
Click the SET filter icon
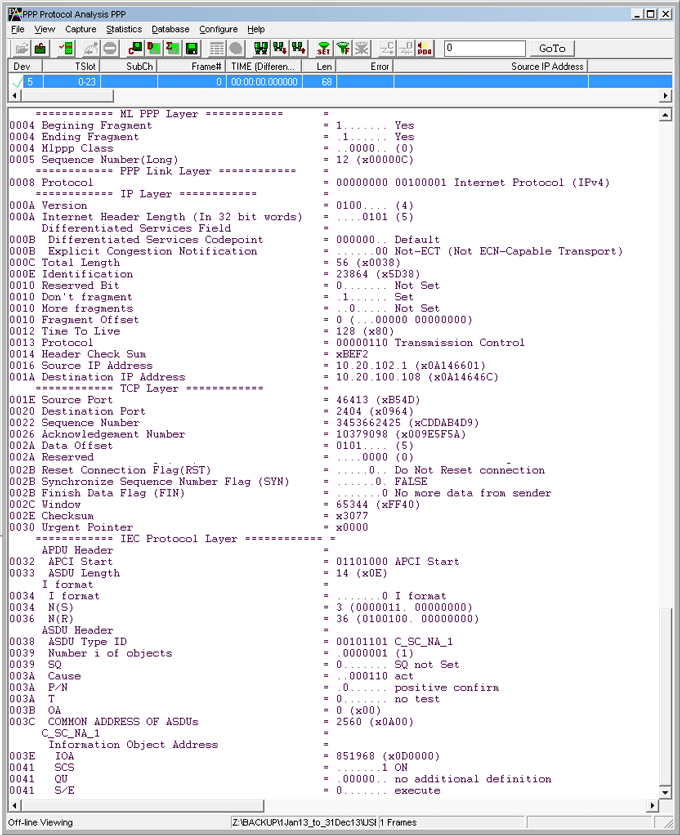coord(323,48)
